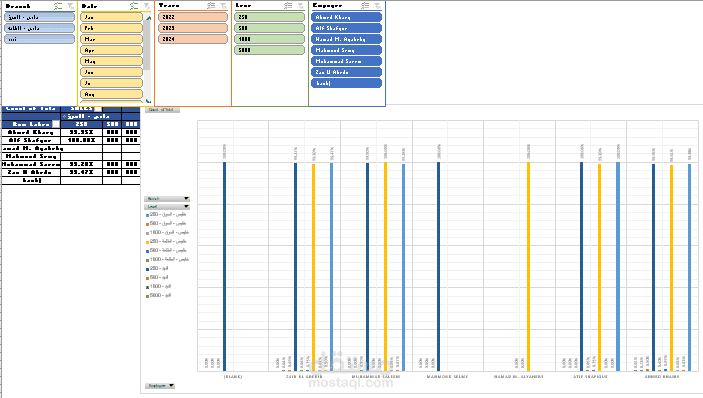The height and width of the screenshot is (398, 703).
Task: Open the Branch field dropdown on the chart
Action: [x=167, y=199]
